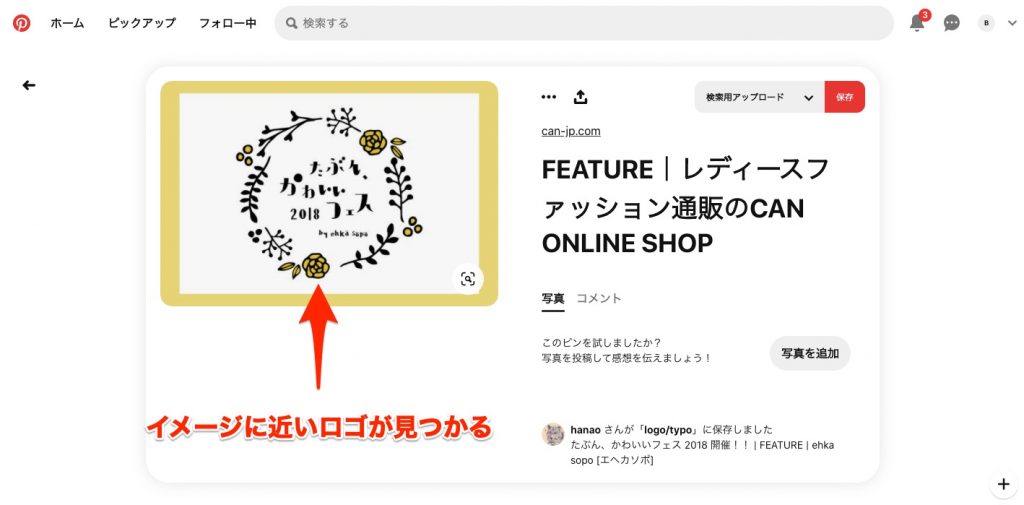Select the ホーム menu item

coord(67,23)
